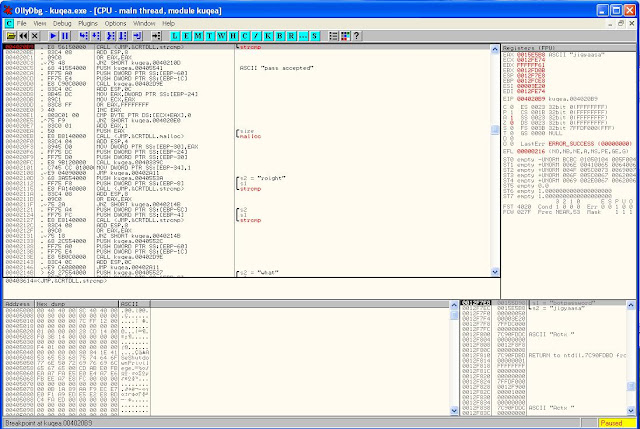This screenshot has height=429, width=640.
Task: Click the EFL 00000216 flags line
Action: pos(566,151)
